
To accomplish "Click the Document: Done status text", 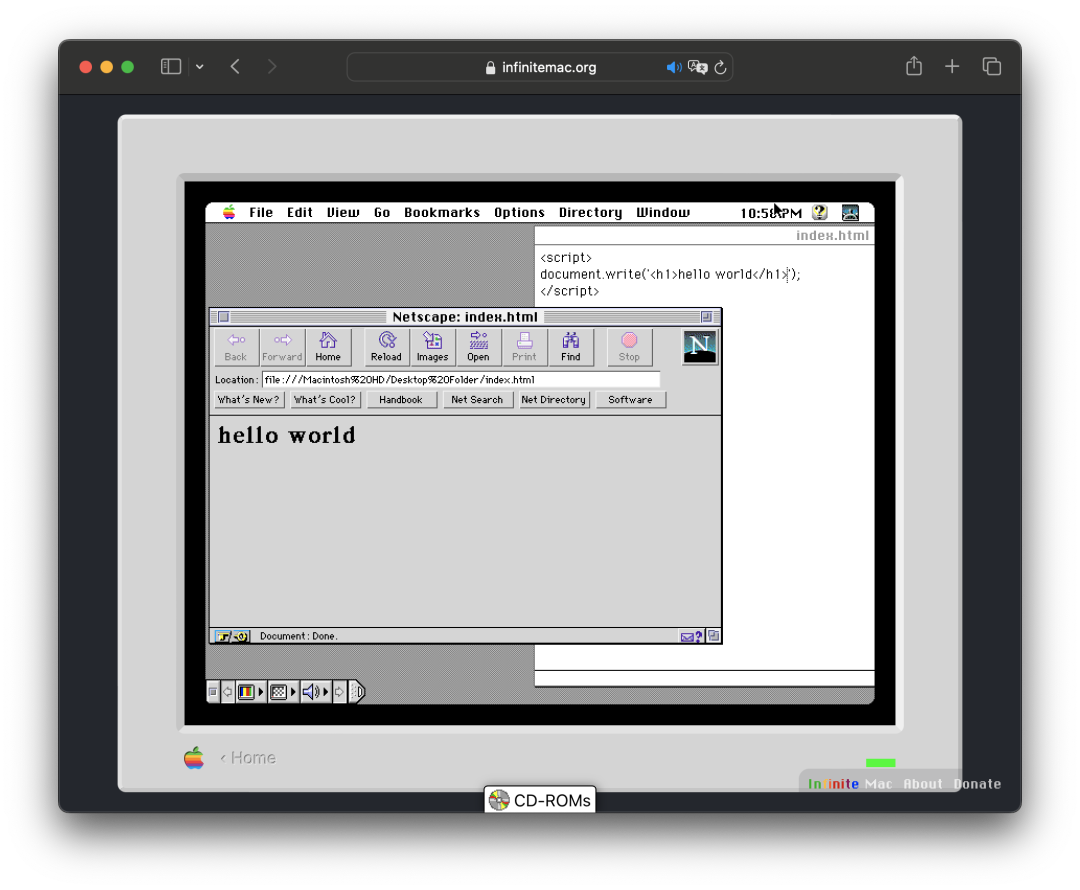I will 298,637.
